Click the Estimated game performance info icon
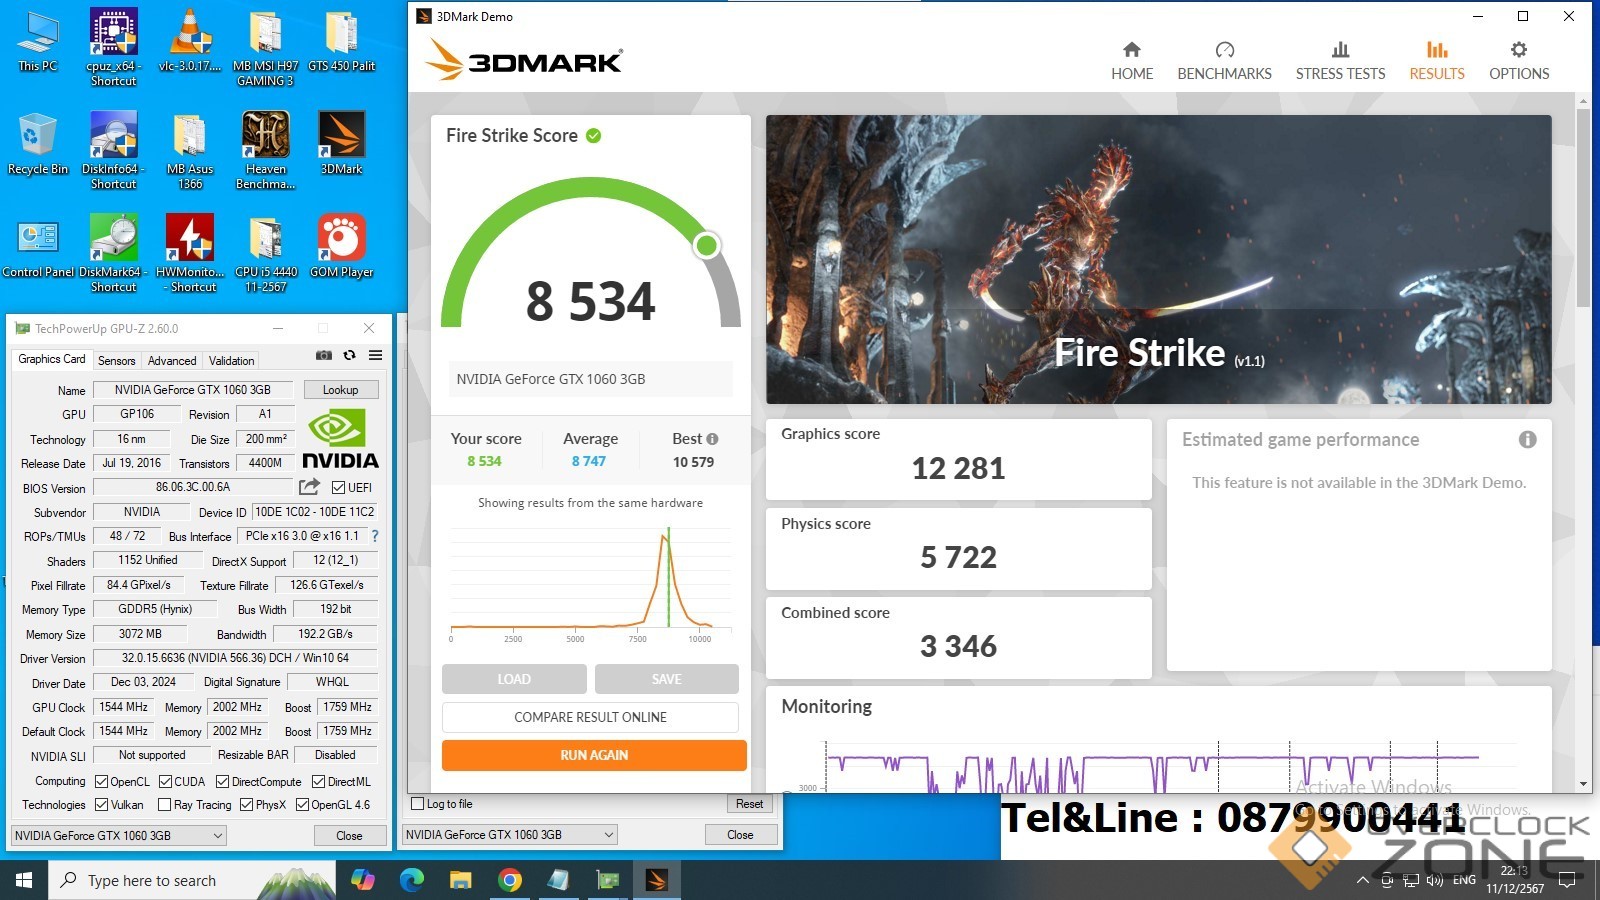Viewport: 1600px width, 900px height. coord(1527,439)
